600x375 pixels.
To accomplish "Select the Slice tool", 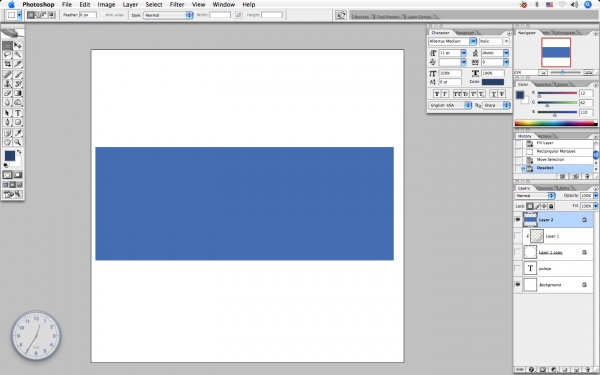I will [x=18, y=64].
